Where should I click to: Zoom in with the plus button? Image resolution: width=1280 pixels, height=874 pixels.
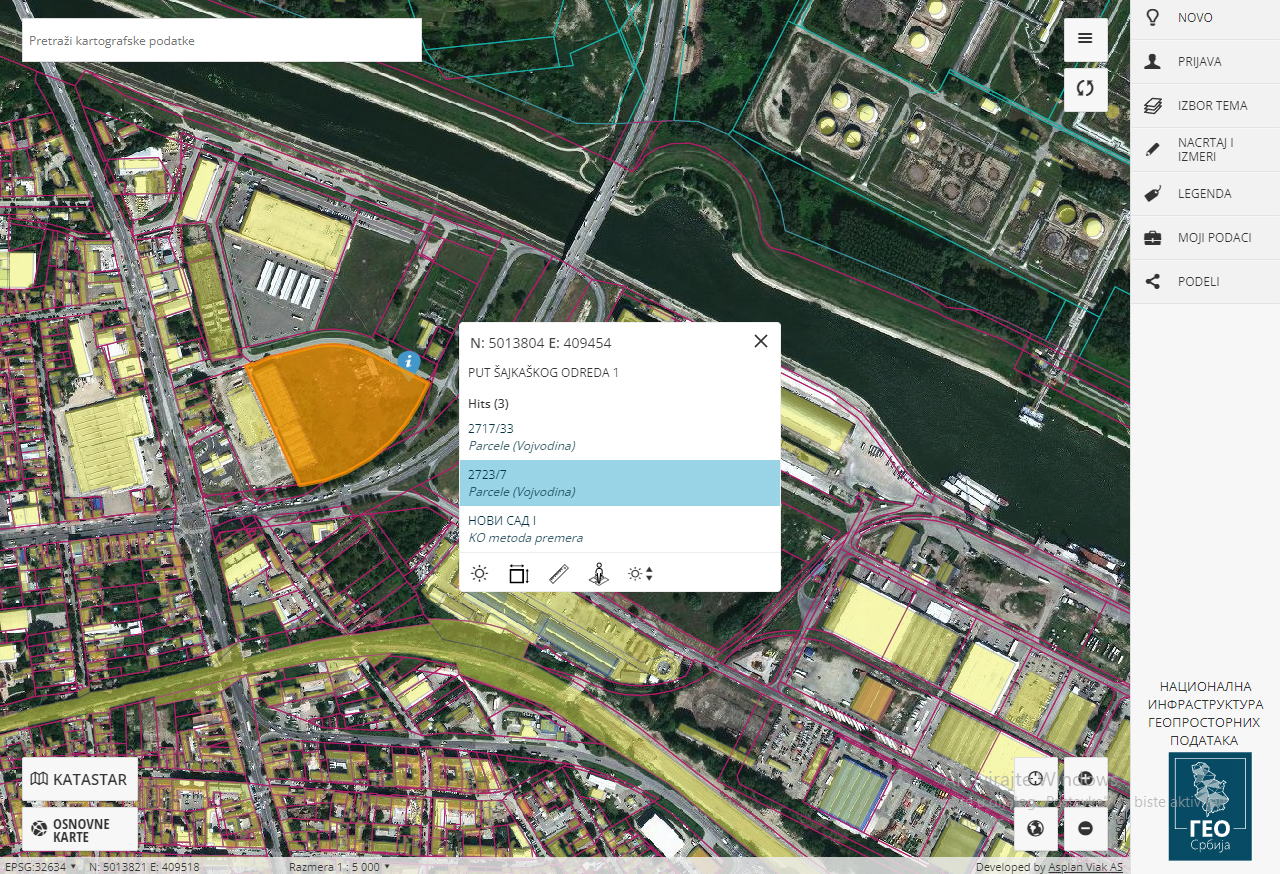pyautogui.click(x=1085, y=779)
